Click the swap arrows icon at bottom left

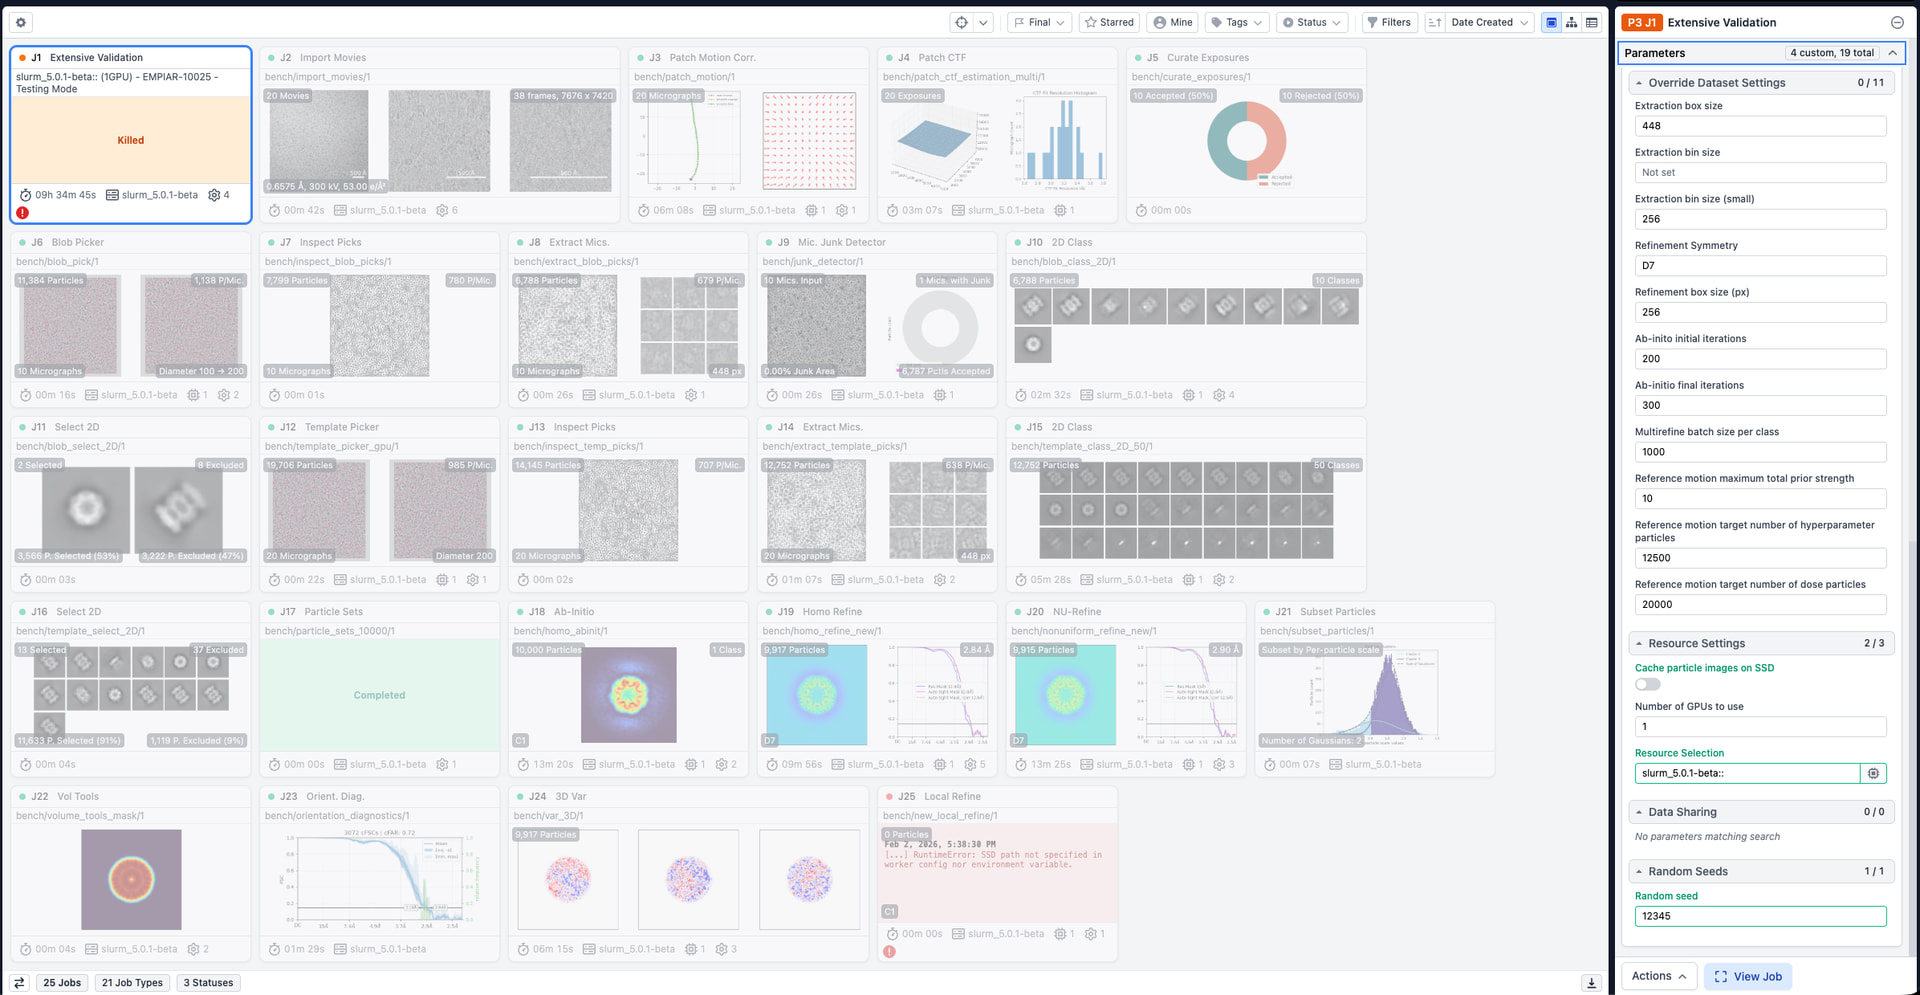[x=19, y=983]
